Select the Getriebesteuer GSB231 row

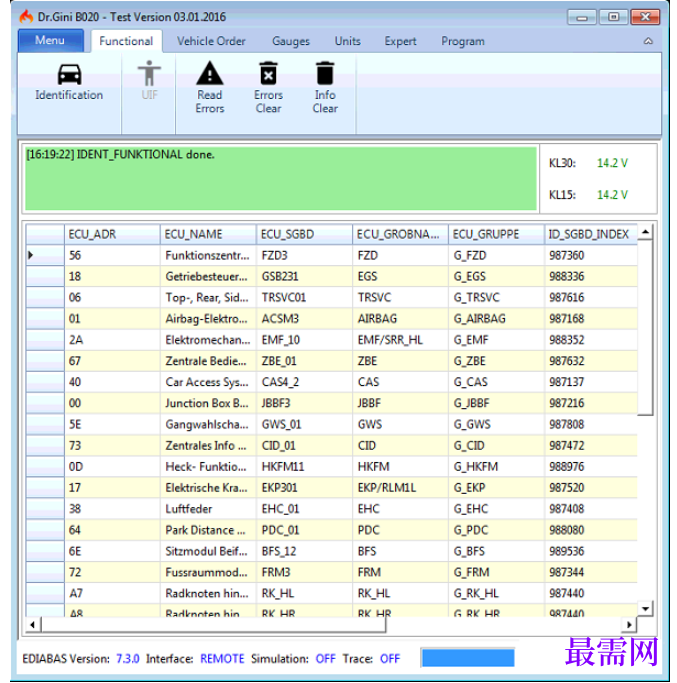tap(331, 276)
